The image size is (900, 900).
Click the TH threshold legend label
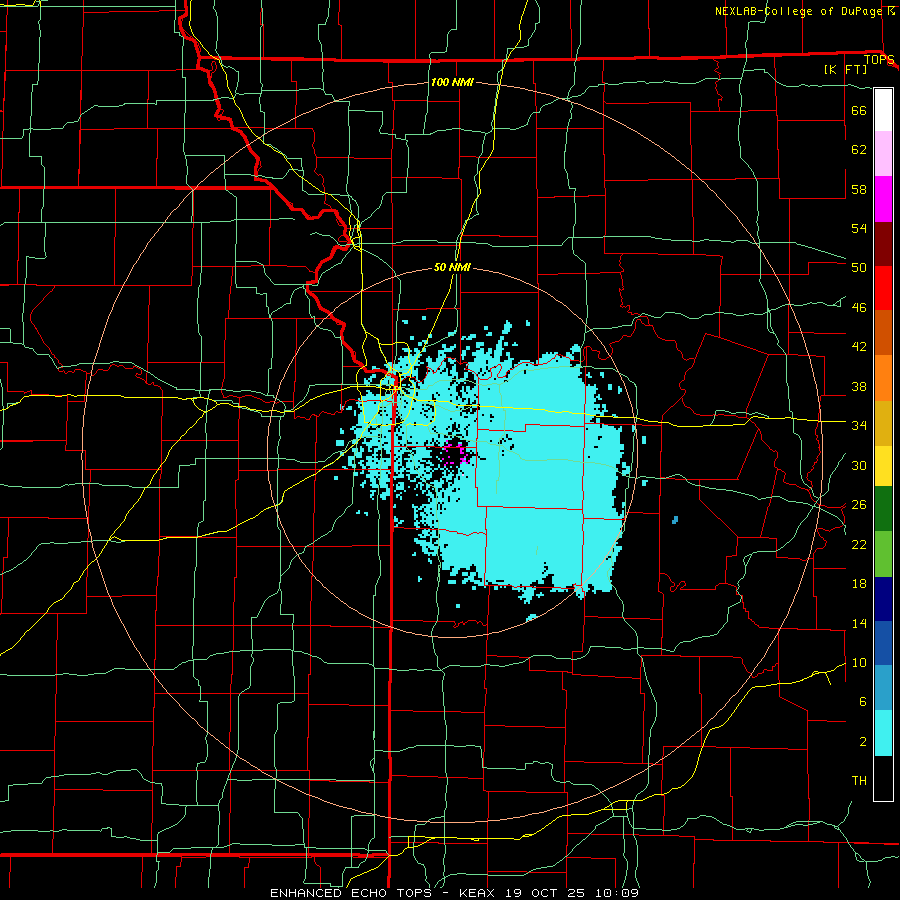tap(859, 781)
